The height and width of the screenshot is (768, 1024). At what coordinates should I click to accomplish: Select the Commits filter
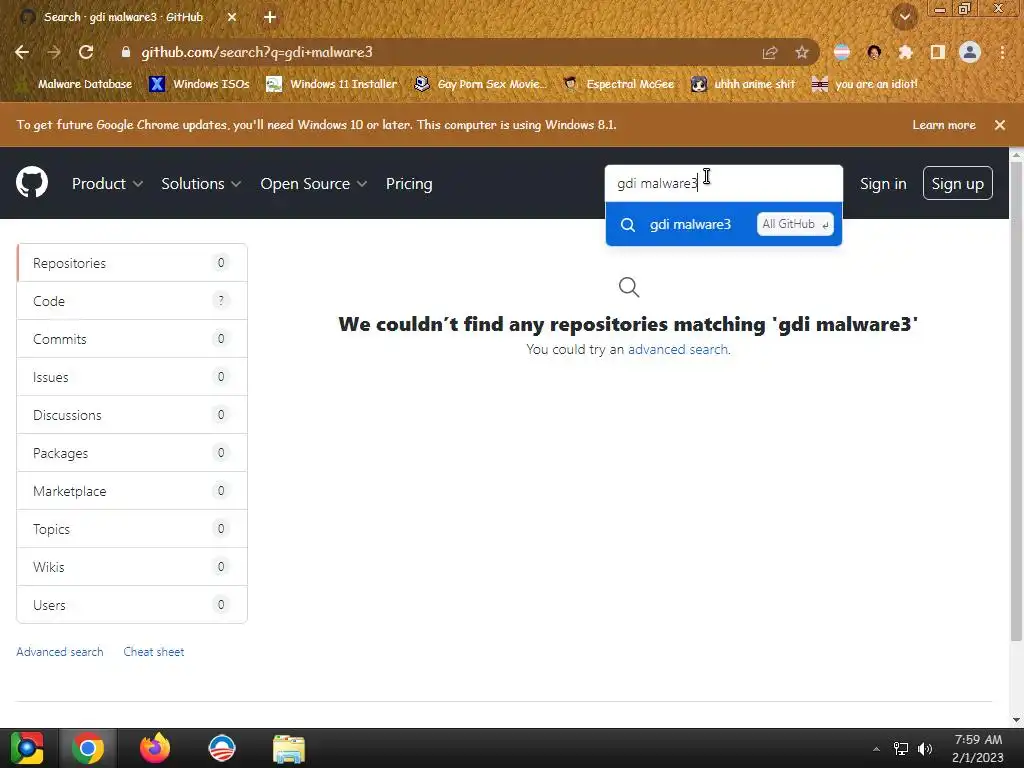132,339
